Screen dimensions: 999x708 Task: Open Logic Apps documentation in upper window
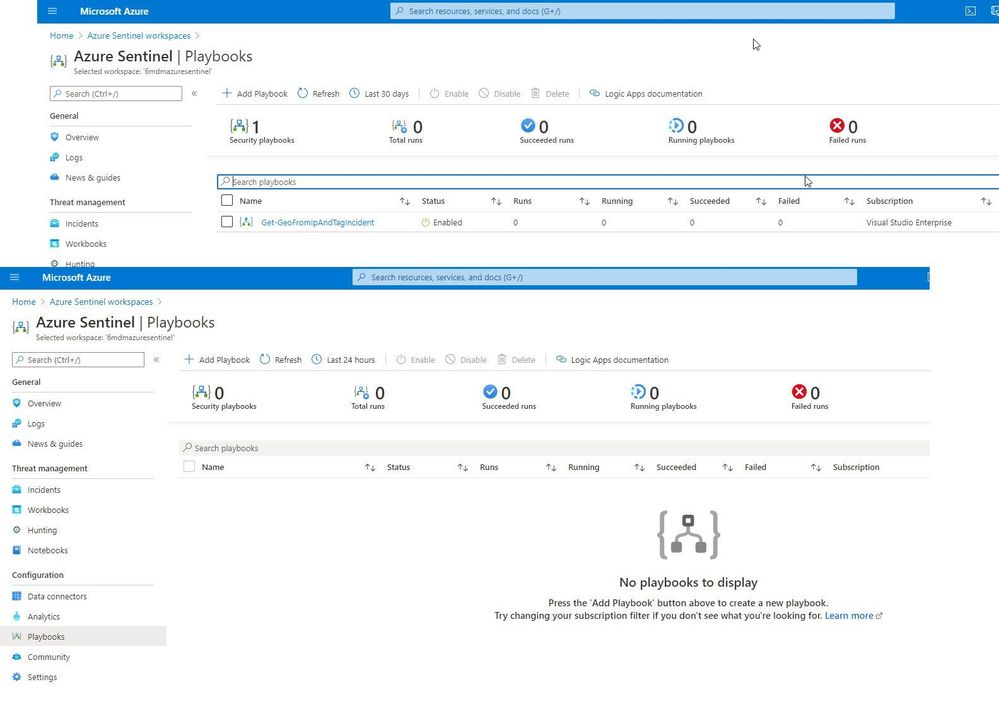(646, 94)
